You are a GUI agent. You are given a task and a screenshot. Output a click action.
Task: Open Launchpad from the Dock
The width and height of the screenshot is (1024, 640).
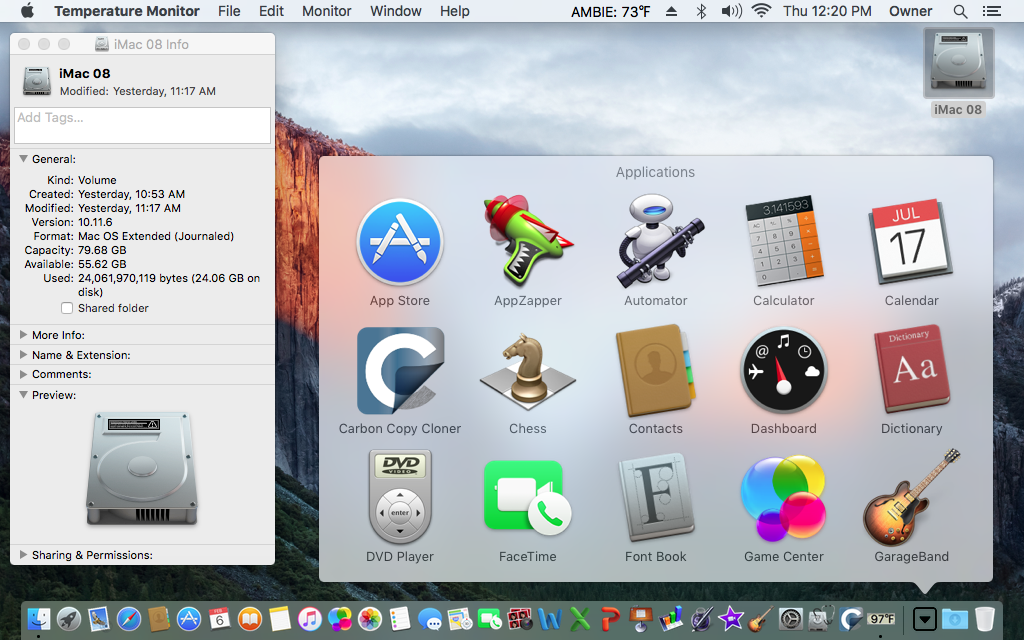[x=69, y=618]
